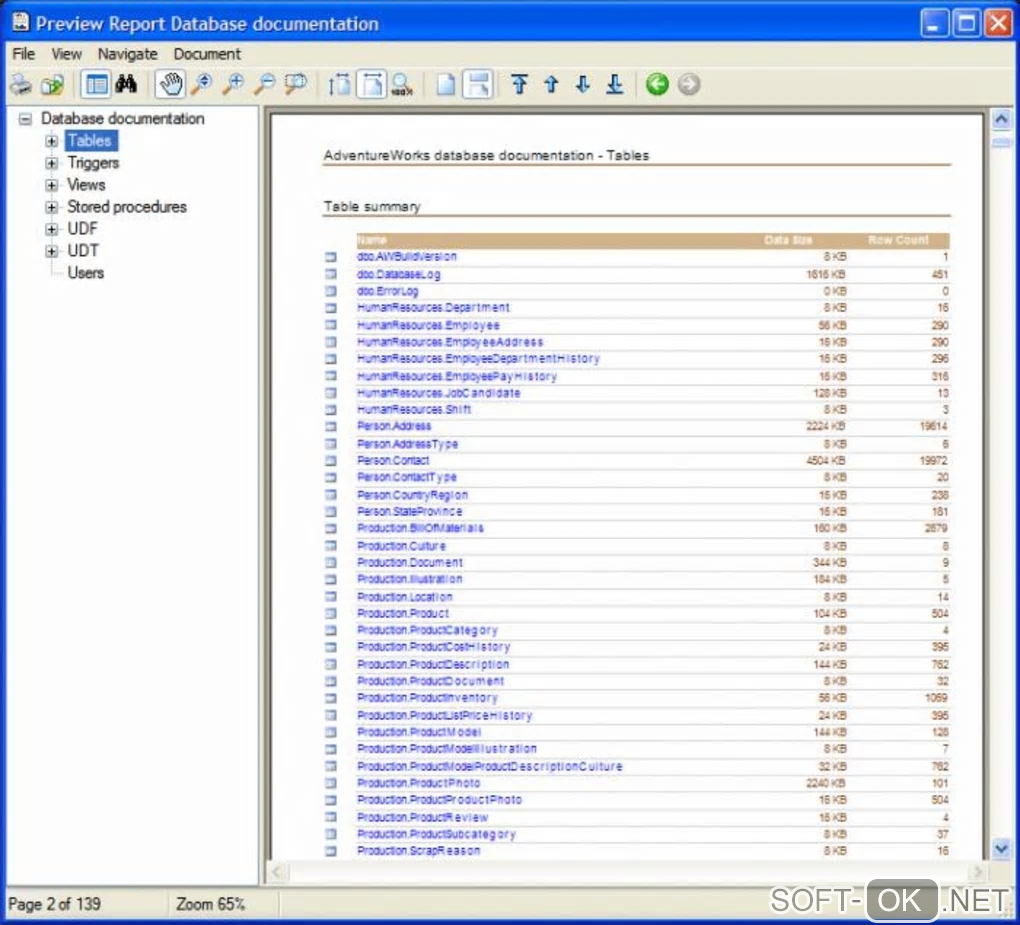Click the 'Page 2 of 139' status text

click(55, 904)
